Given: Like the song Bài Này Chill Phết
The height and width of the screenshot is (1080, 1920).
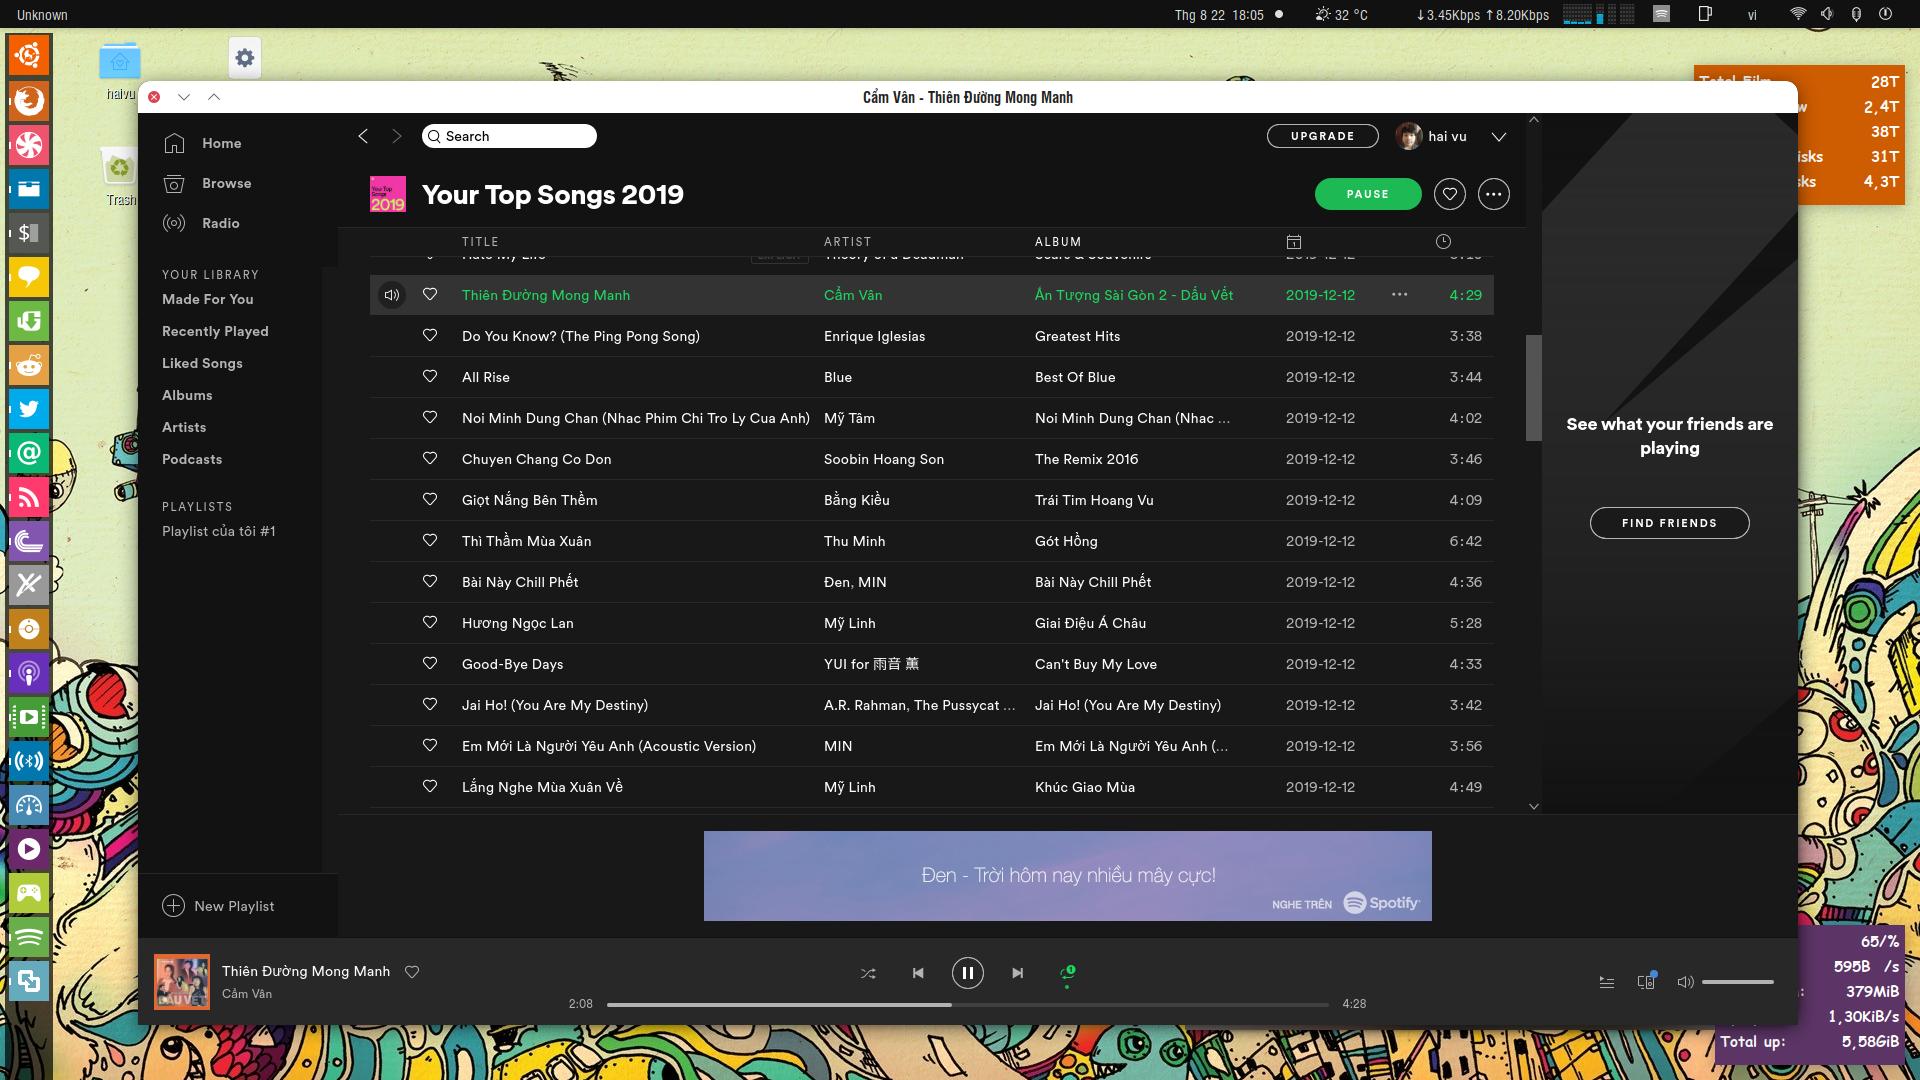Looking at the screenshot, I should point(430,581).
